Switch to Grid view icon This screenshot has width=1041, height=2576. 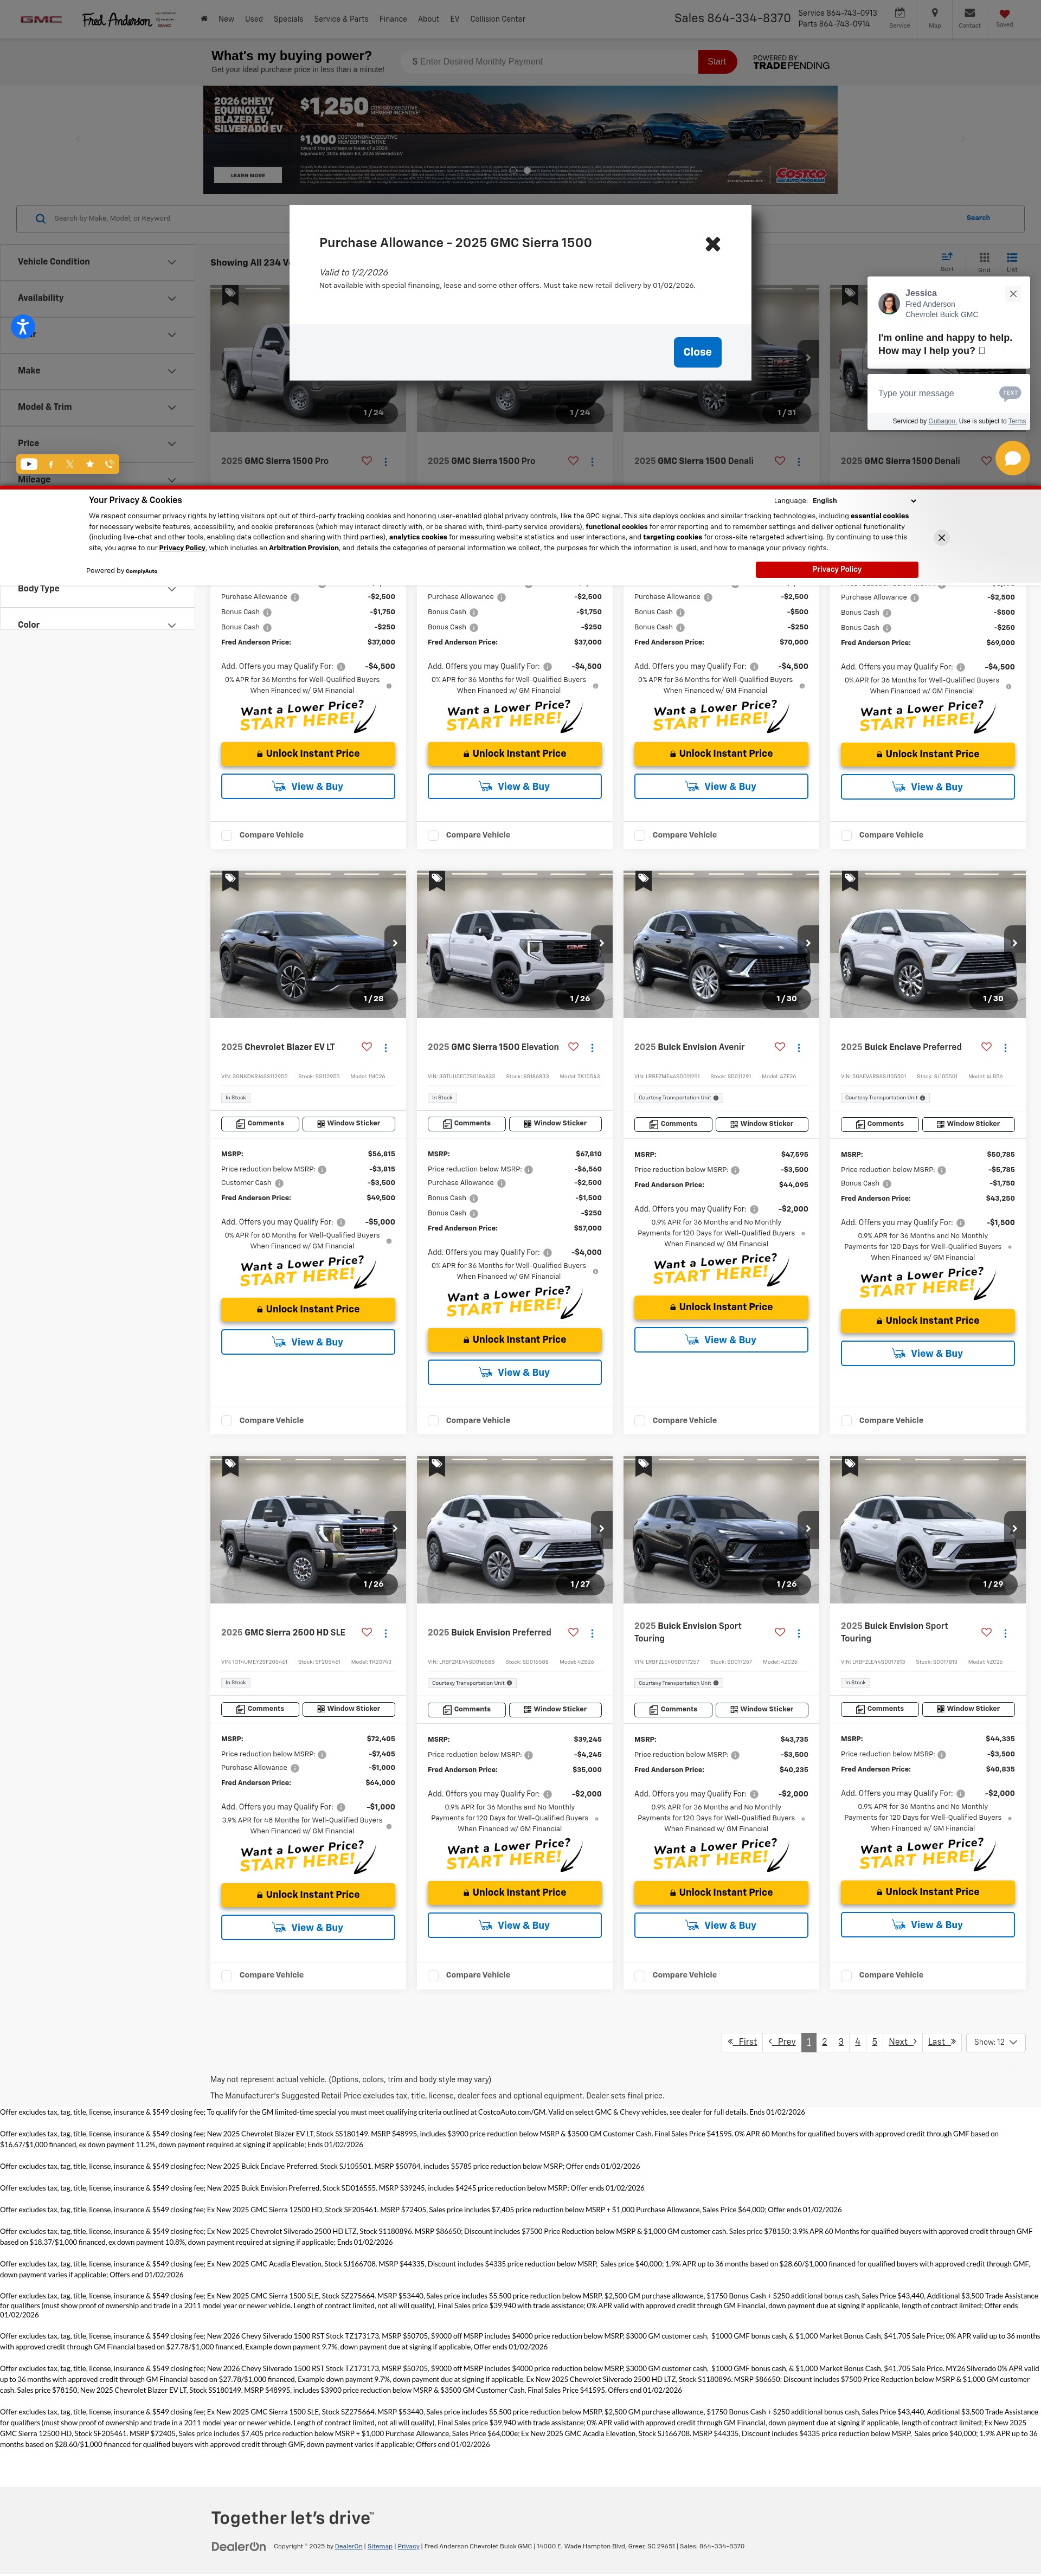point(984,257)
